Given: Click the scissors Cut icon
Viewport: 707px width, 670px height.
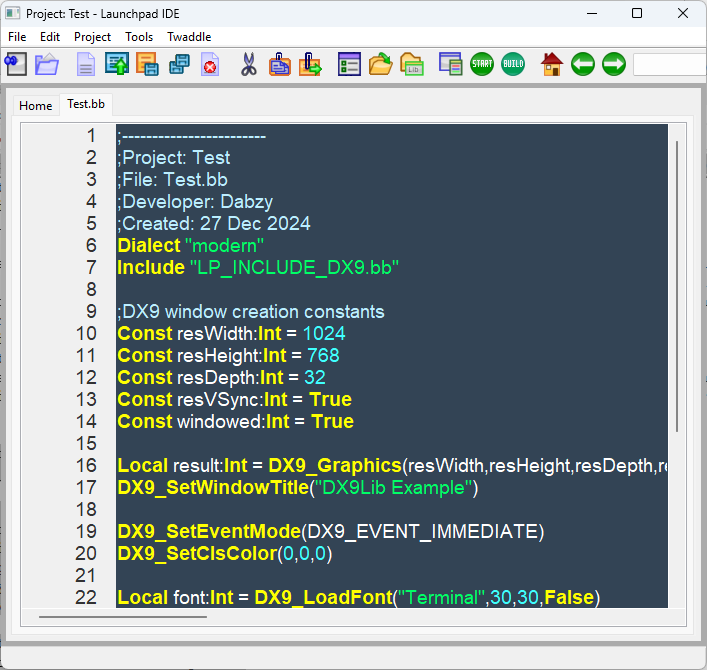Looking at the screenshot, I should (249, 65).
